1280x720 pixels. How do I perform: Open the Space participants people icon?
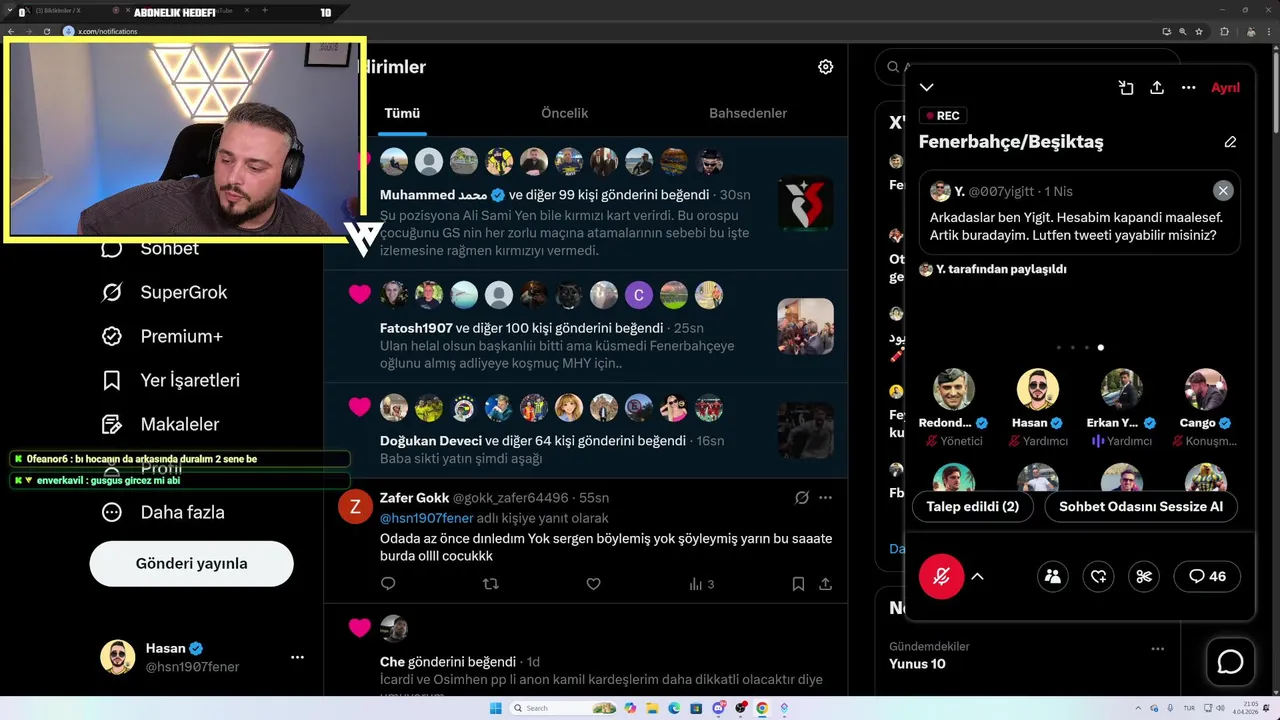point(1052,576)
